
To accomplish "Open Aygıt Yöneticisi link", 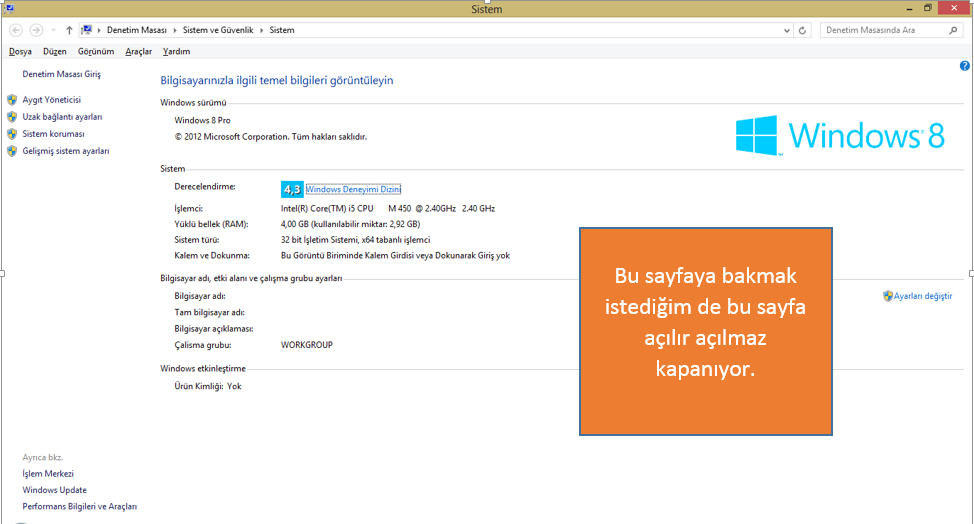I will 52,99.
